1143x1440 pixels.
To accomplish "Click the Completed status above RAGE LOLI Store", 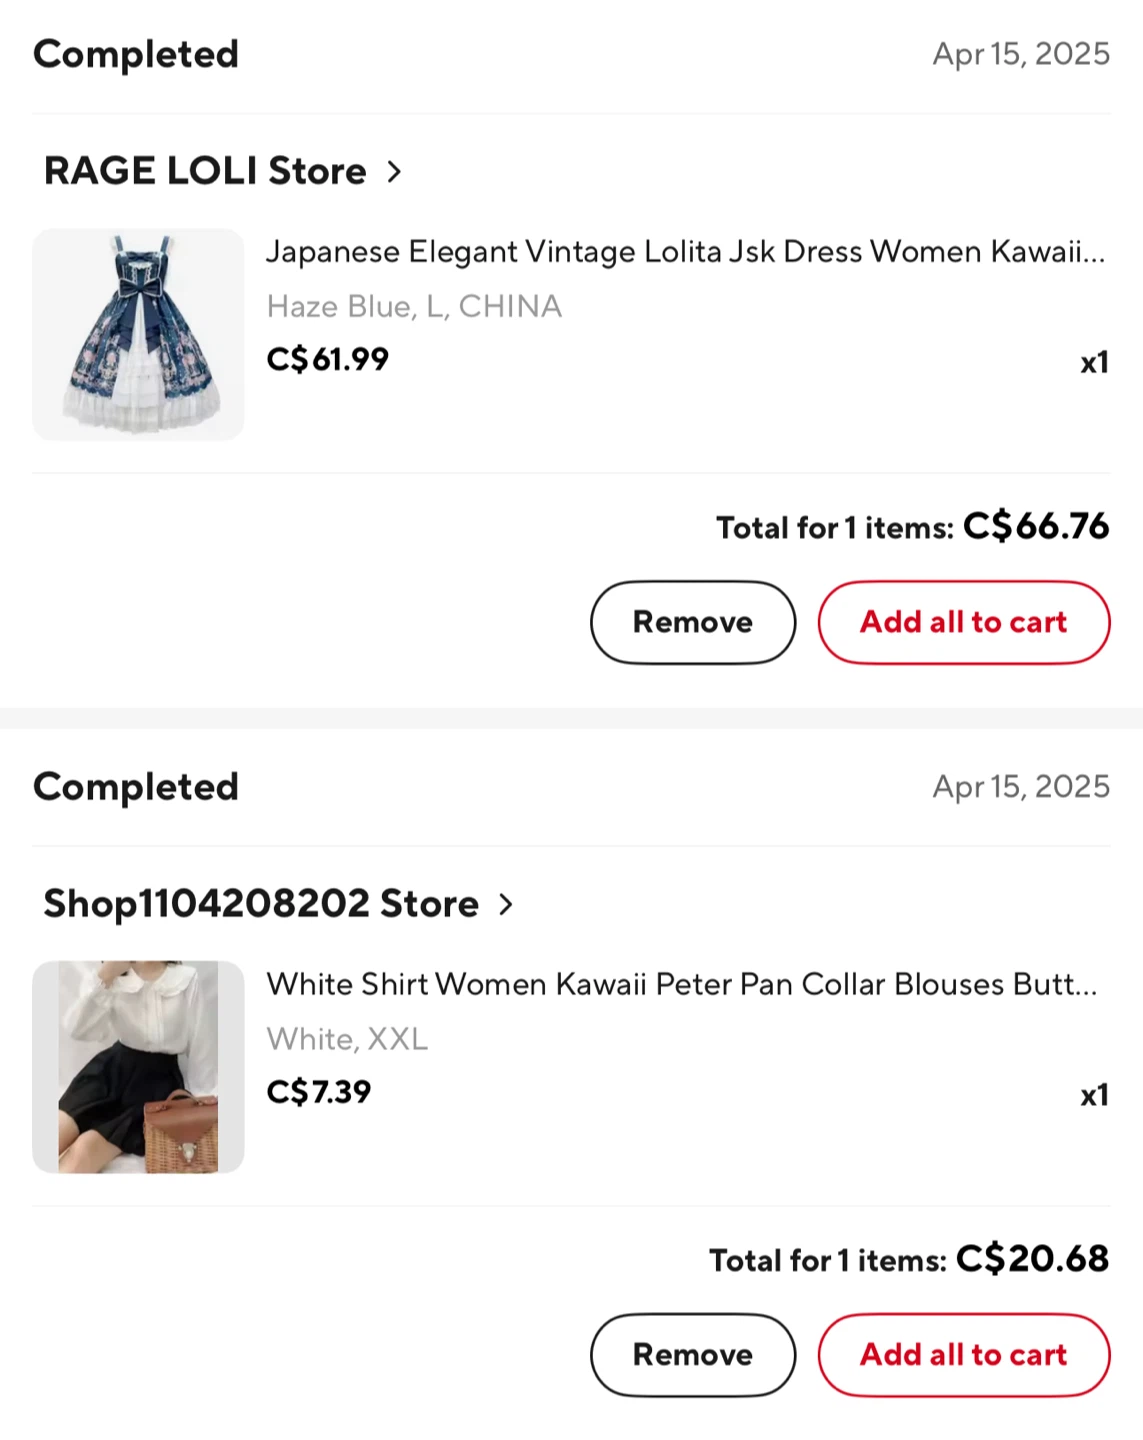I will 136,54.
